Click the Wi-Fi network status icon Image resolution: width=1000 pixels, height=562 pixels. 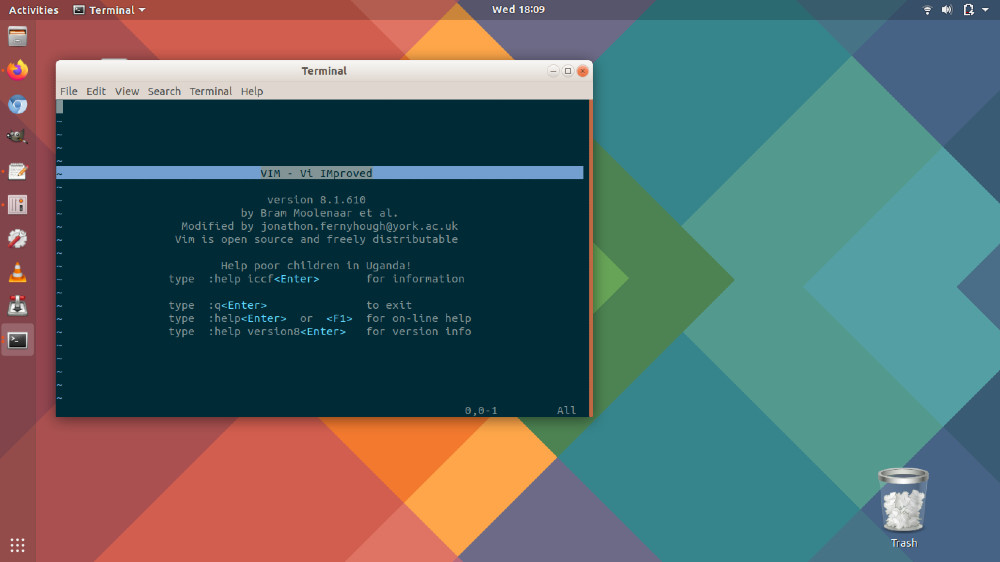click(927, 10)
